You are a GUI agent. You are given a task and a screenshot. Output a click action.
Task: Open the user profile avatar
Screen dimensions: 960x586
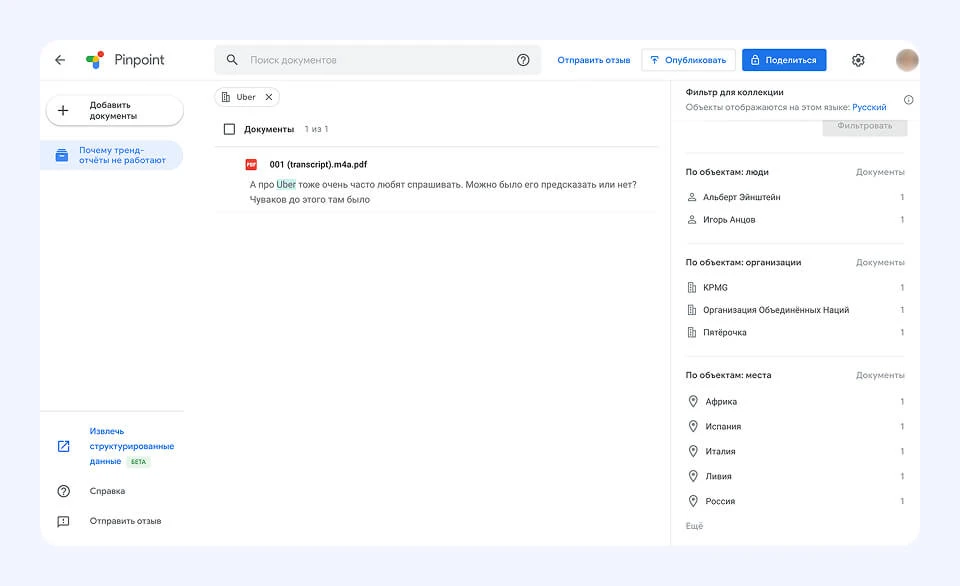pos(907,60)
